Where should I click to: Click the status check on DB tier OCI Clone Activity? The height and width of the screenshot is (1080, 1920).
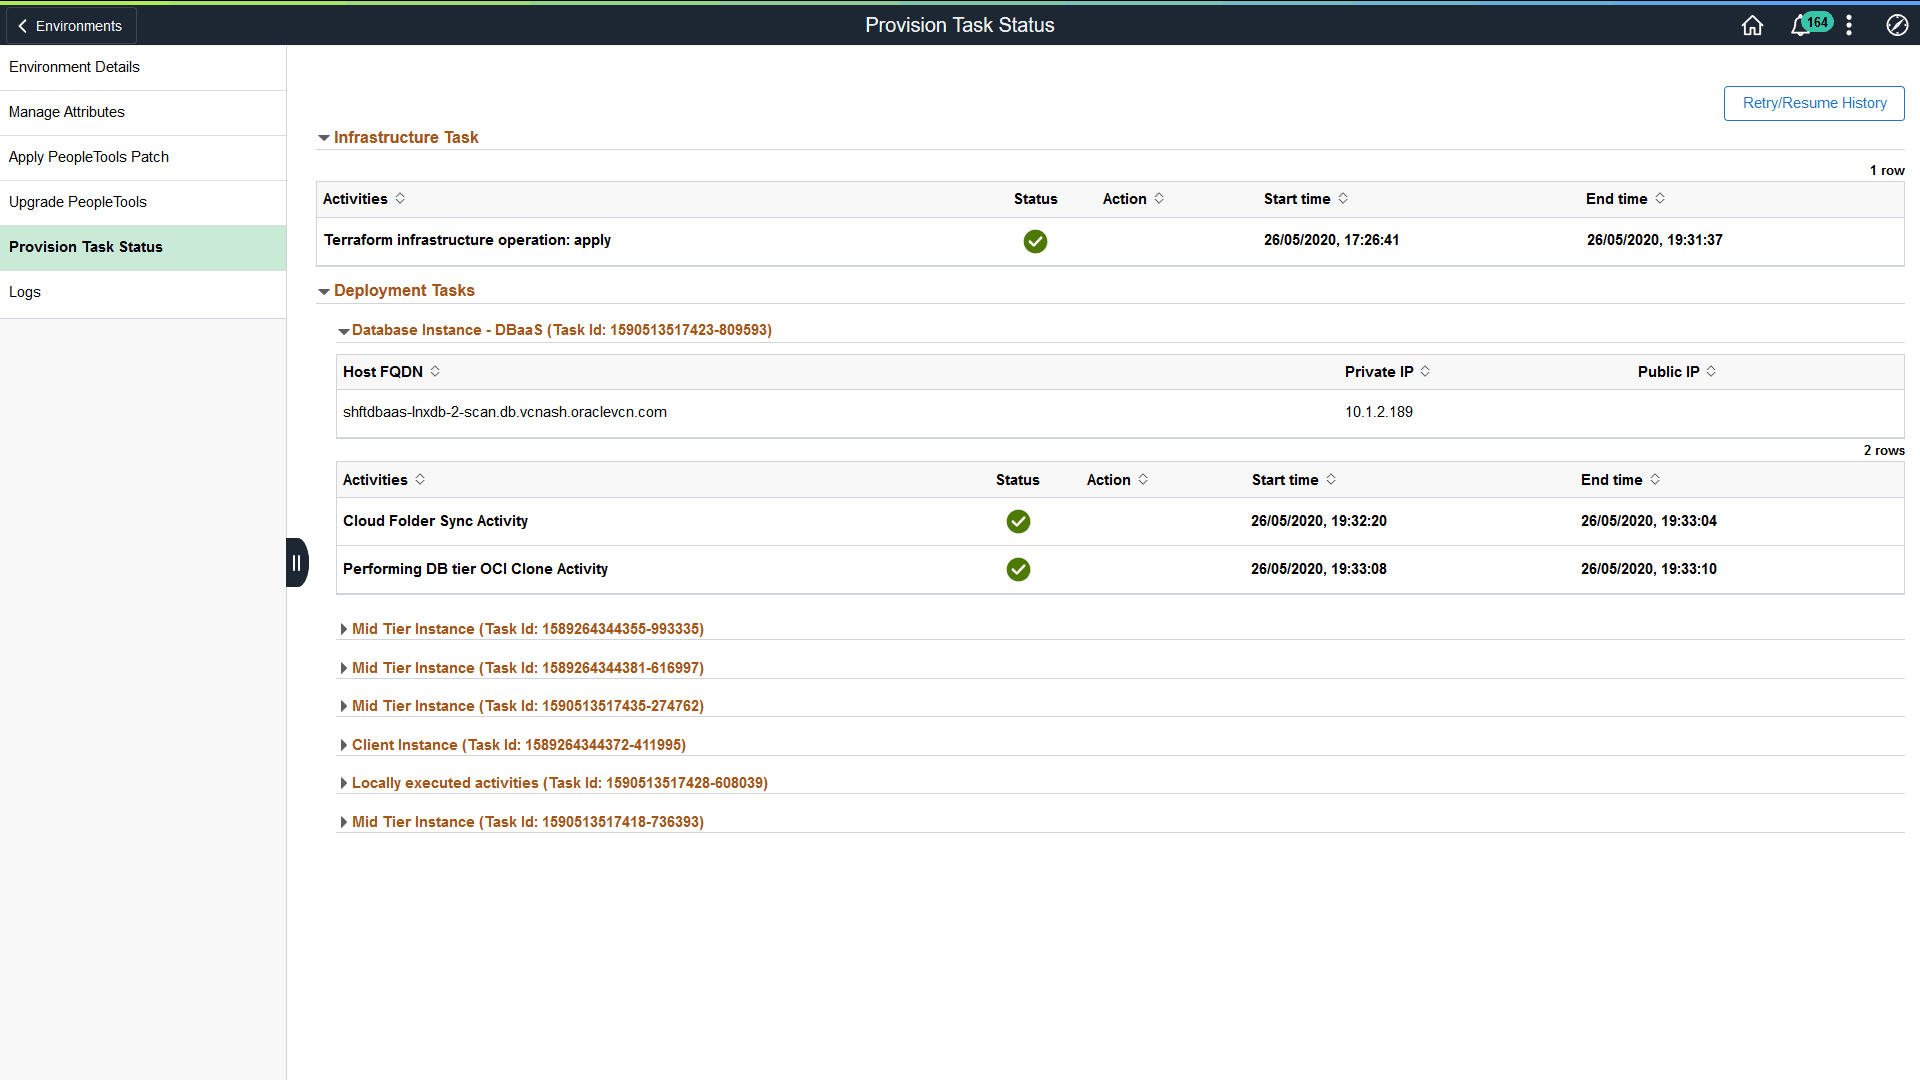pyautogui.click(x=1018, y=569)
